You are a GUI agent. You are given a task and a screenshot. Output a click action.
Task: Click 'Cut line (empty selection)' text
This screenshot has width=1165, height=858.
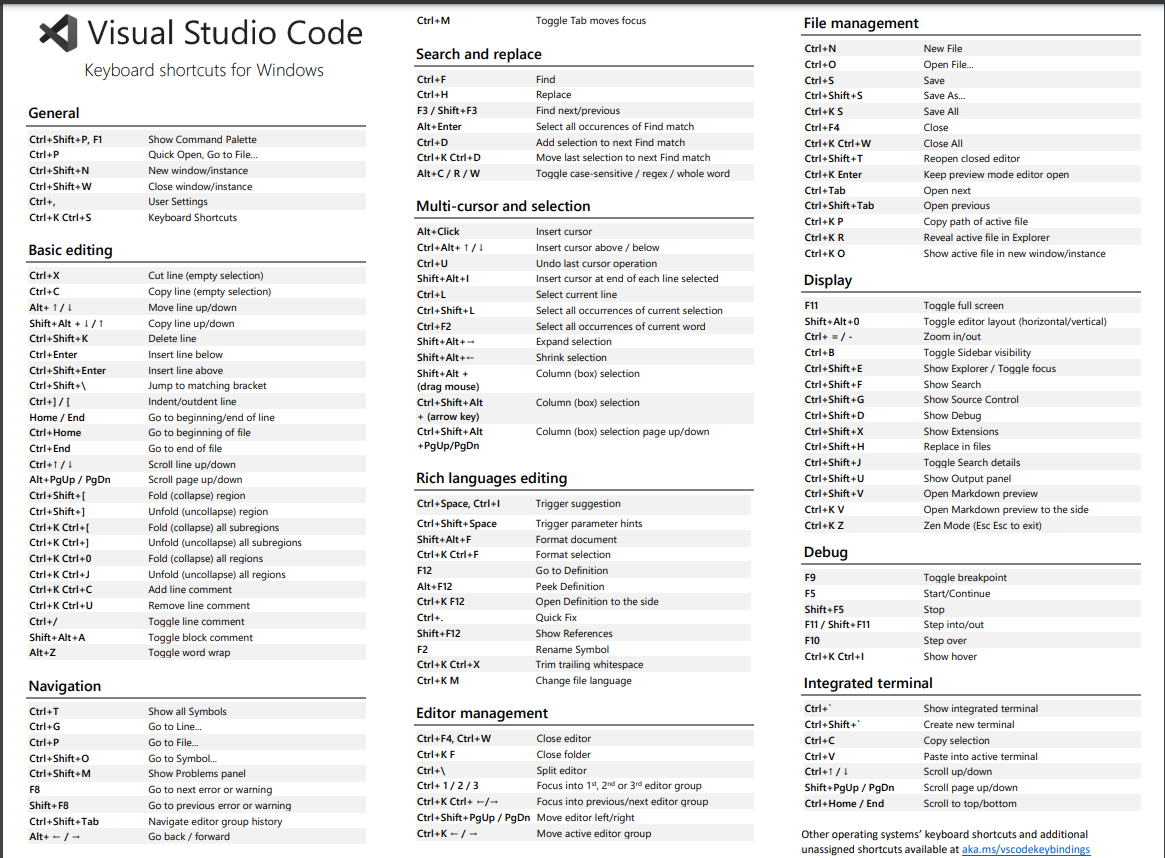[206, 276]
